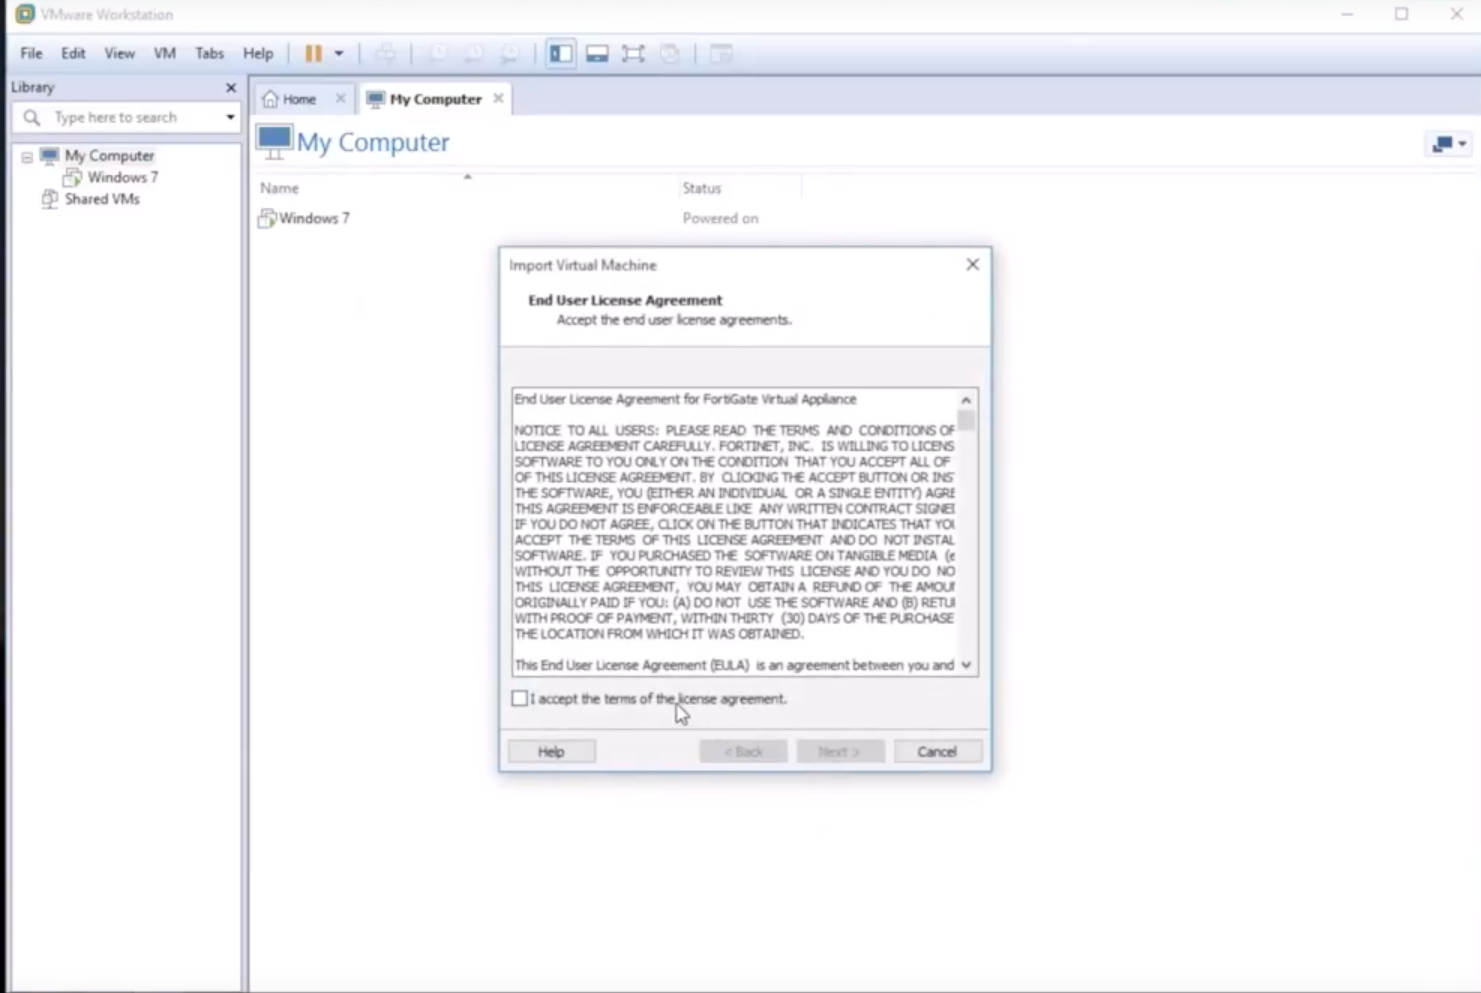
Task: Click the disabled Next button
Action: coord(840,751)
